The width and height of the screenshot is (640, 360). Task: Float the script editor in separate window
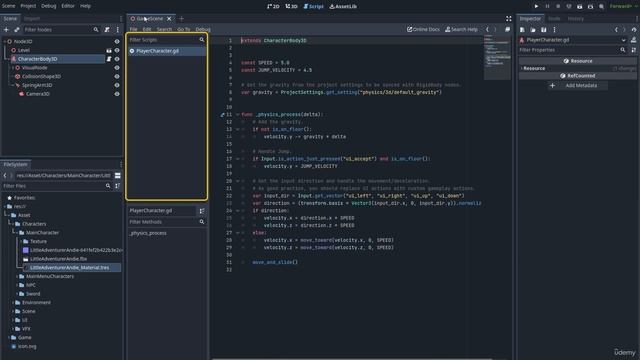click(507, 29)
